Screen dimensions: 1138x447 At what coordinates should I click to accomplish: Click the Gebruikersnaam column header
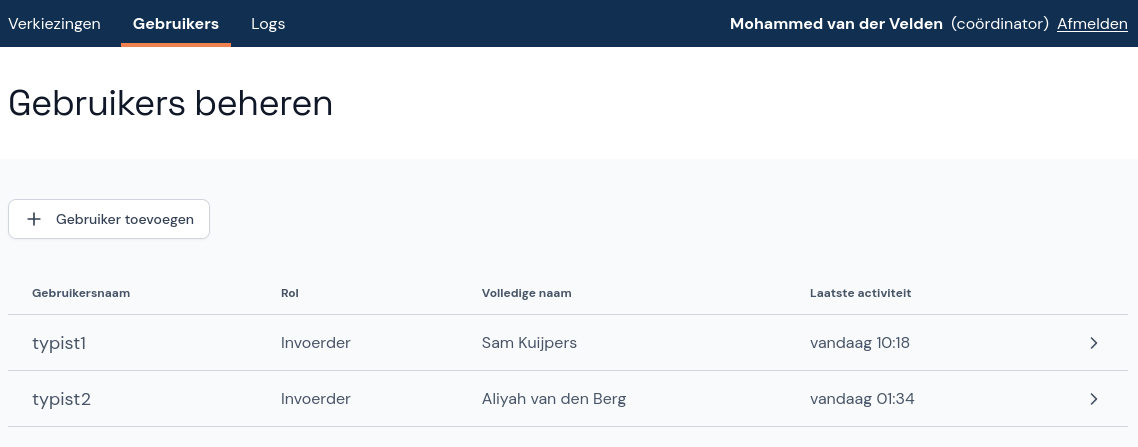(81, 293)
